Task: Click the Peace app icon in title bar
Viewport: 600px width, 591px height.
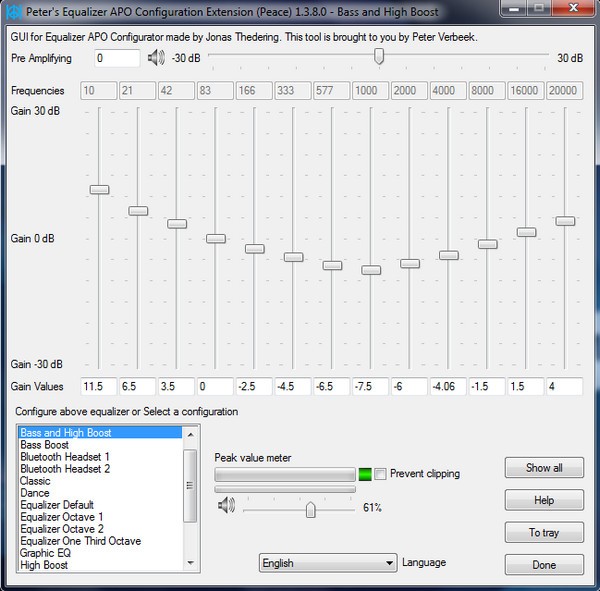Action: [x=14, y=12]
